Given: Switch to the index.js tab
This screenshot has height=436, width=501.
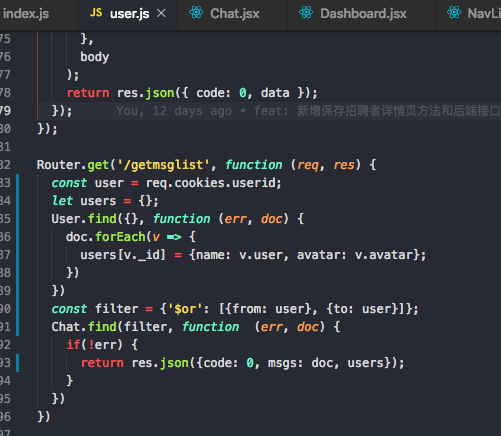Looking at the screenshot, I should (x=26, y=14).
